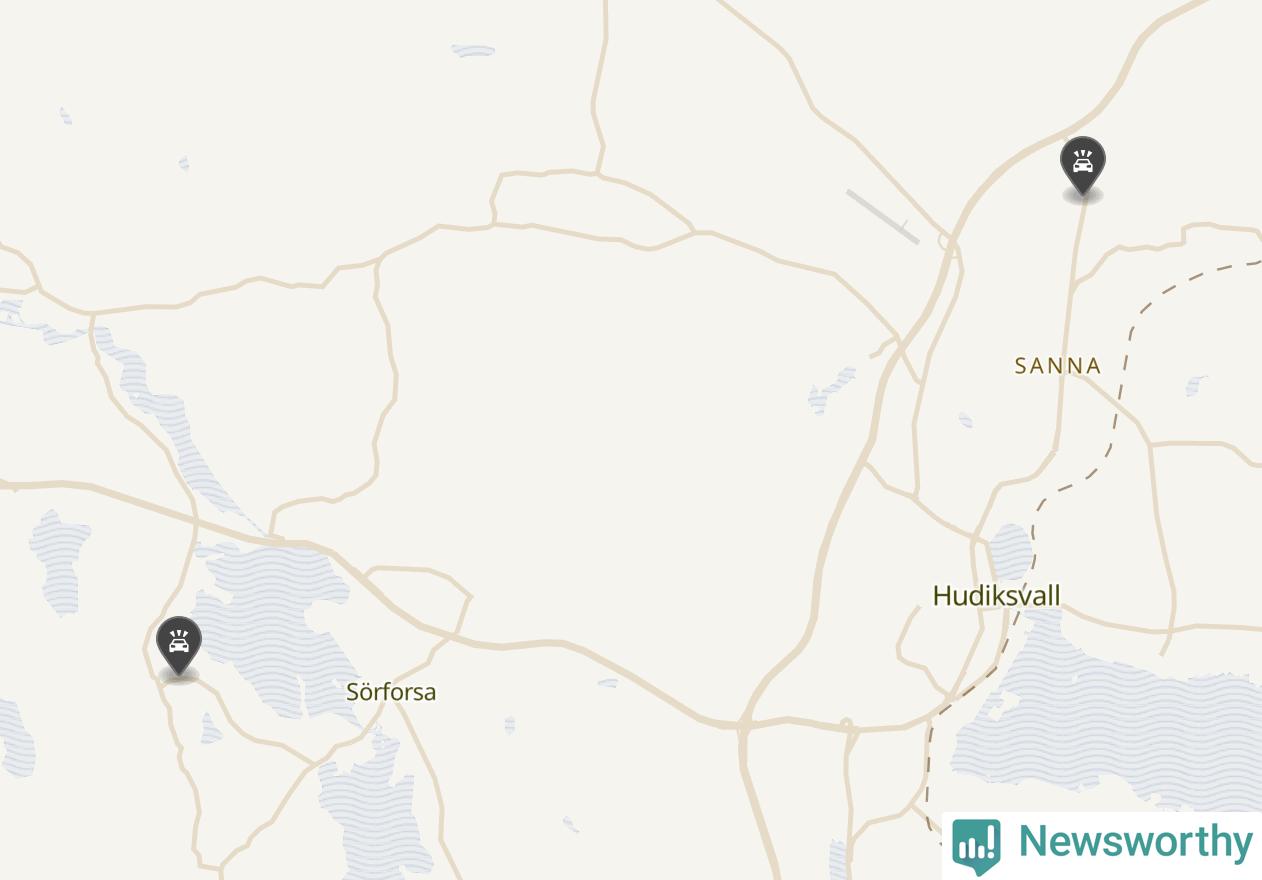Click the small lake just above Hudiksvall label
This screenshot has width=1262, height=880.
1011,552
